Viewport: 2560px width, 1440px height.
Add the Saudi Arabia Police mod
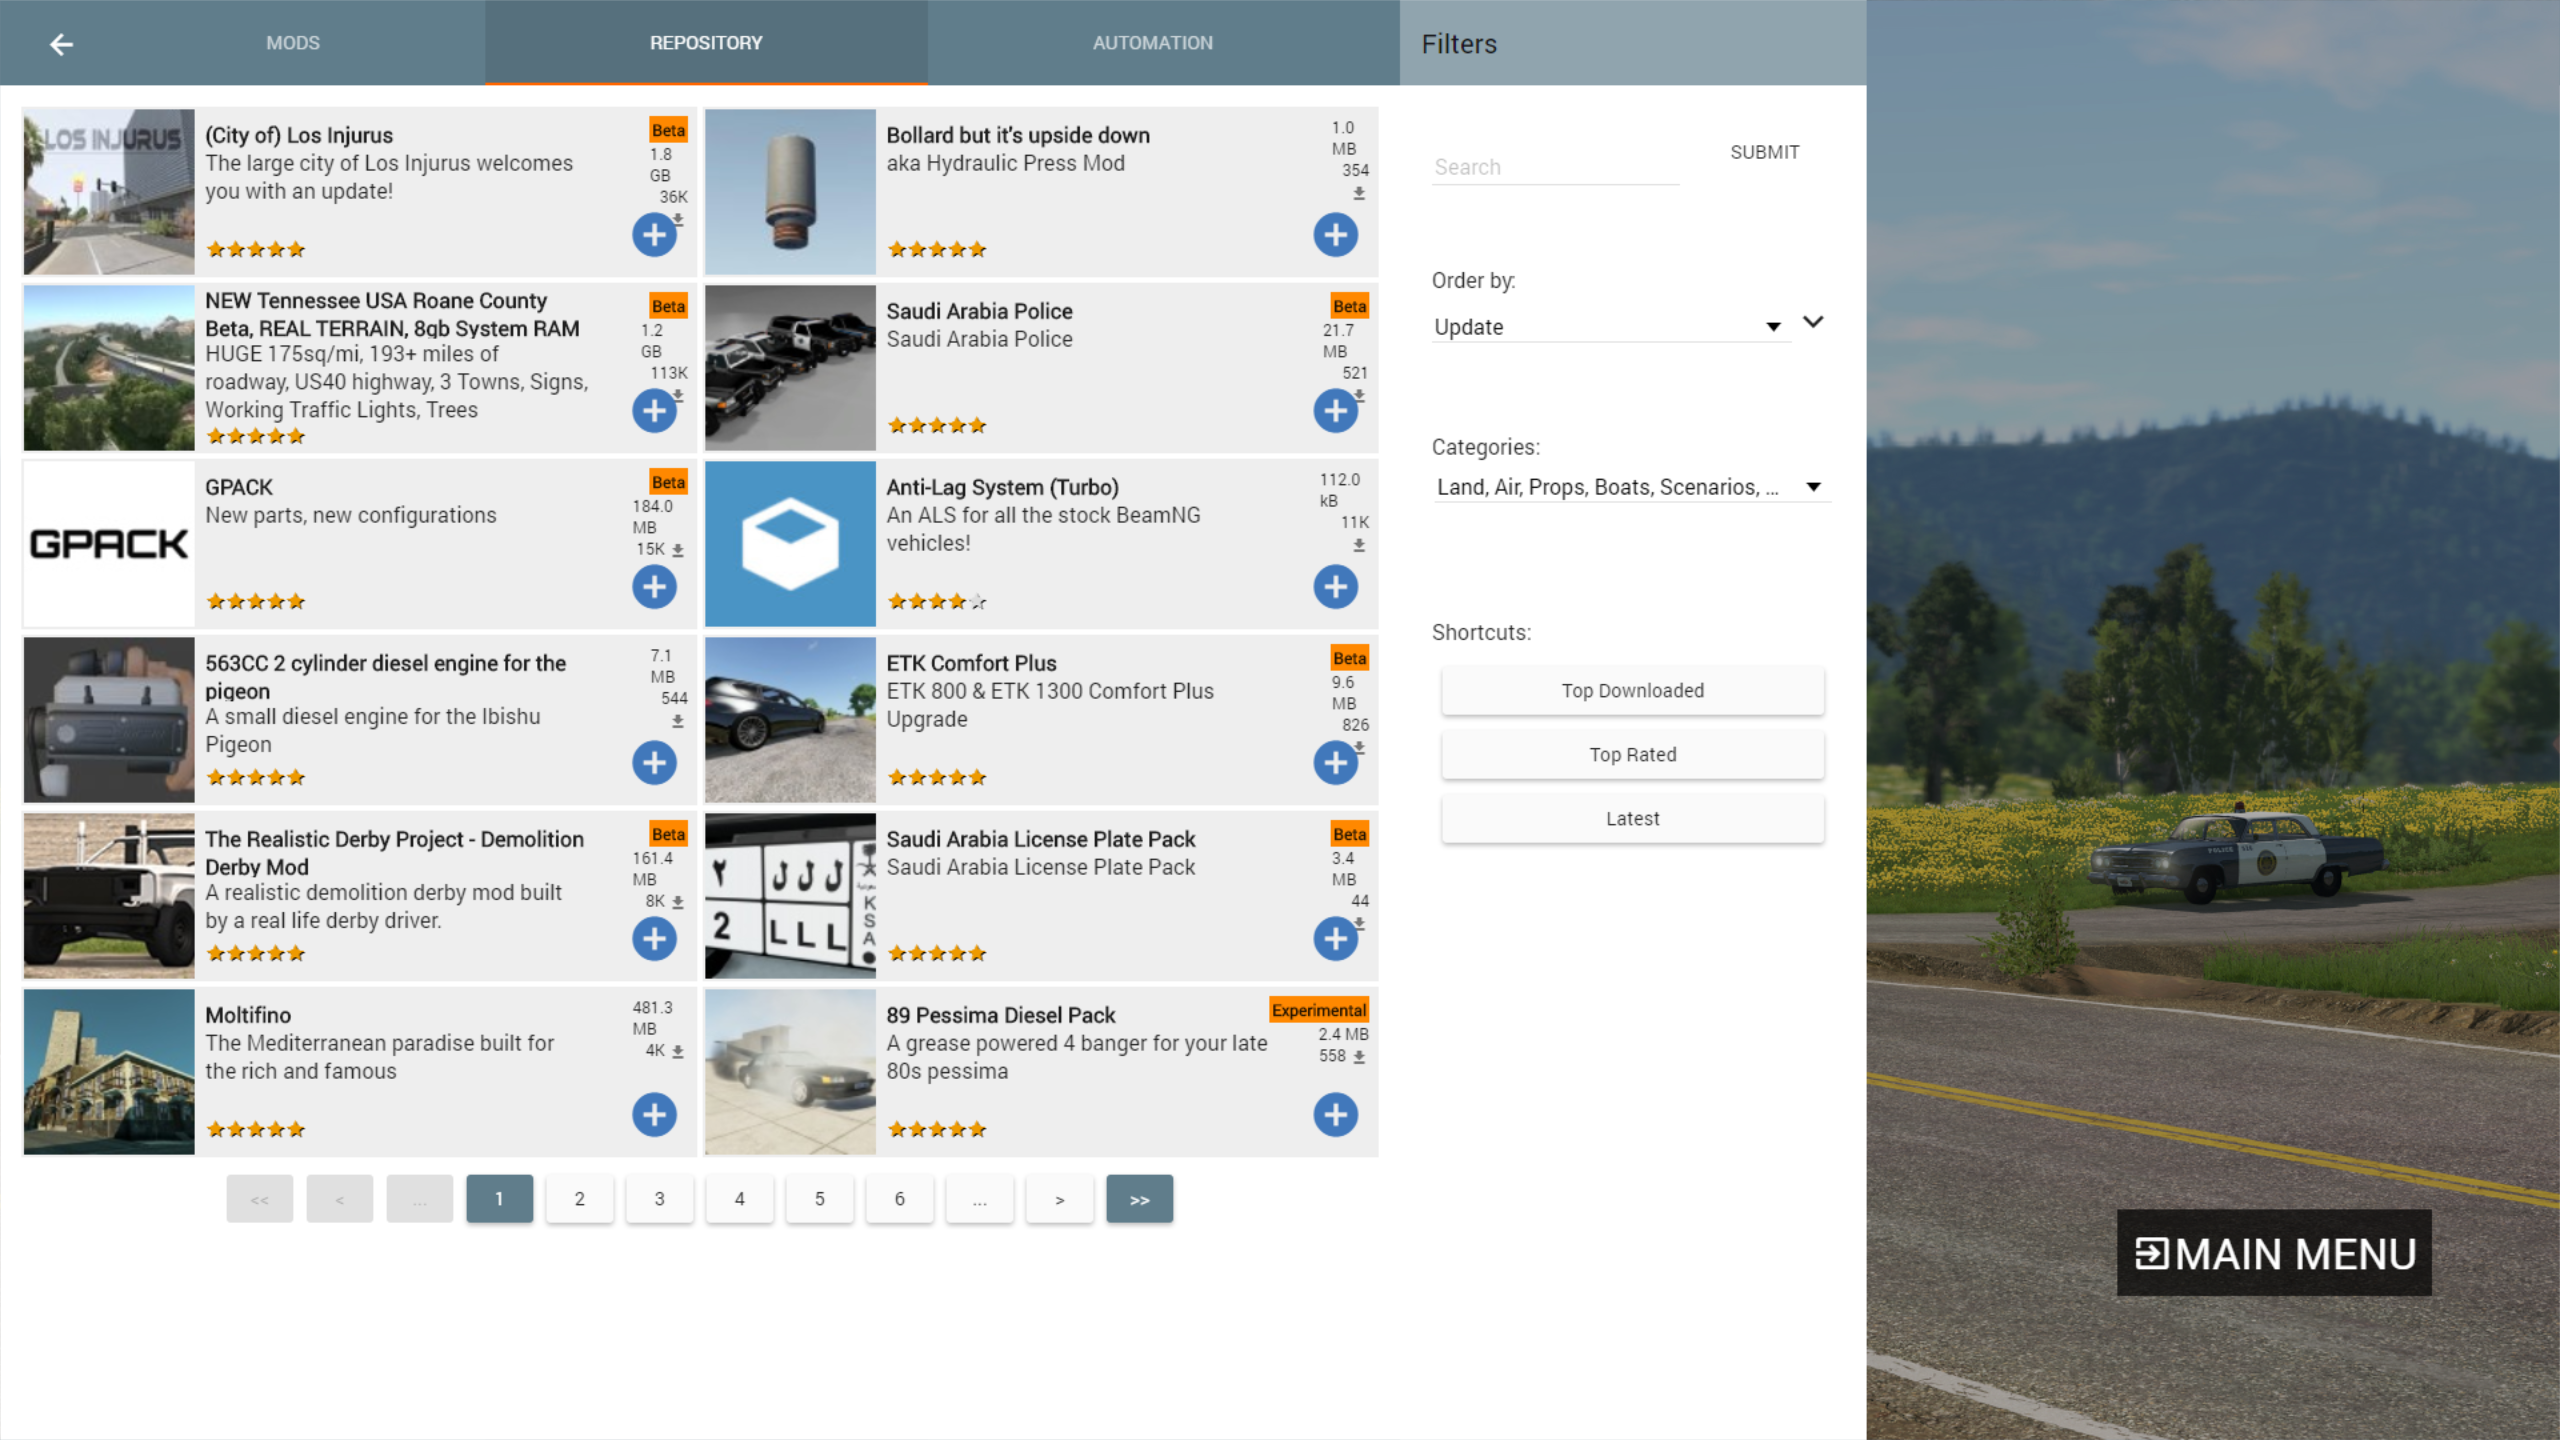click(1335, 411)
